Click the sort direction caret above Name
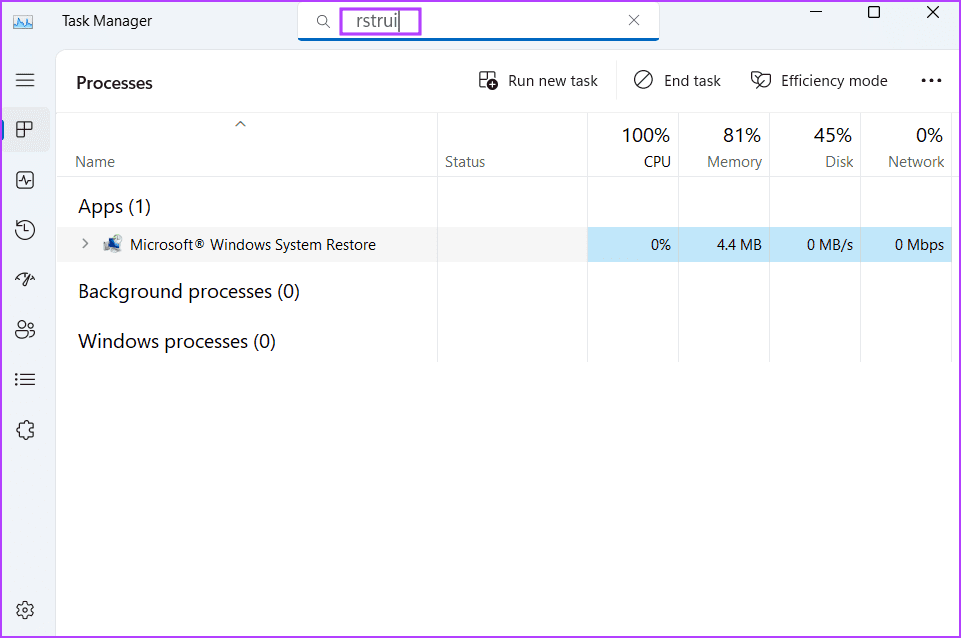 pyautogui.click(x=240, y=124)
